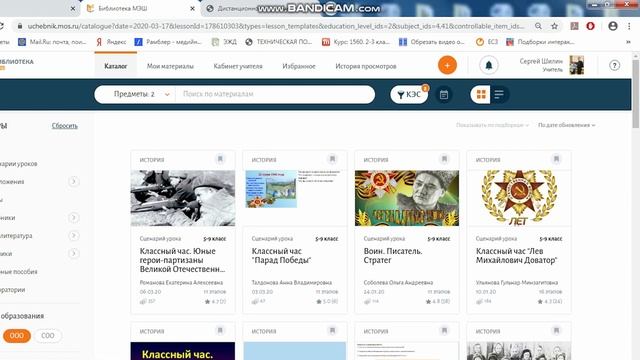The image size is (640, 360).
Task: Open the Мои материалы tab
Action: point(170,66)
